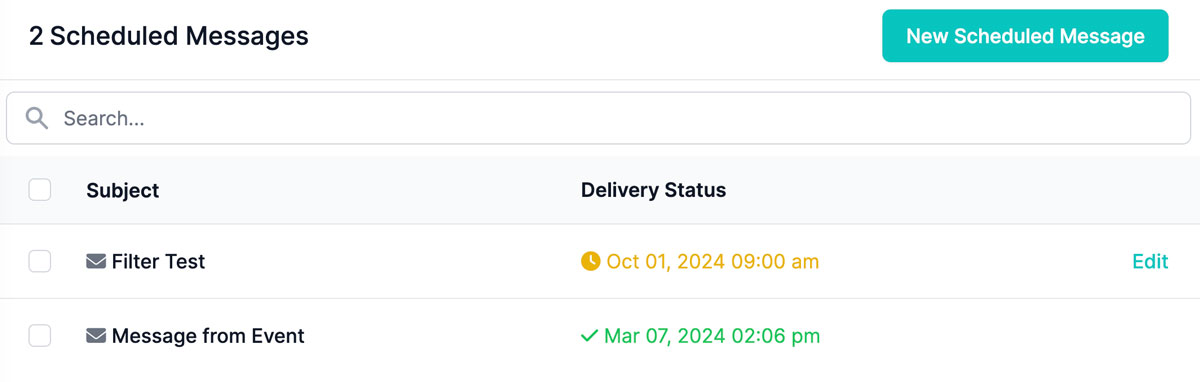The height and width of the screenshot is (382, 1200).
Task: Edit the Filter Test message
Action: (x=1150, y=262)
